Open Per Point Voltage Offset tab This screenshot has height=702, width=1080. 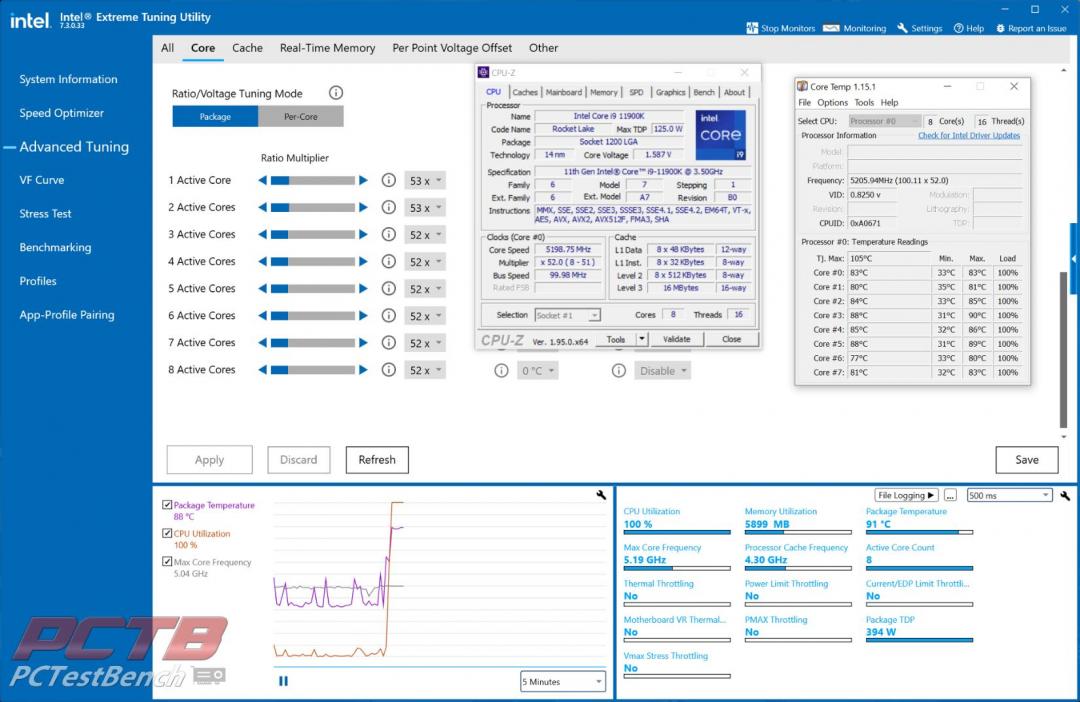click(452, 48)
